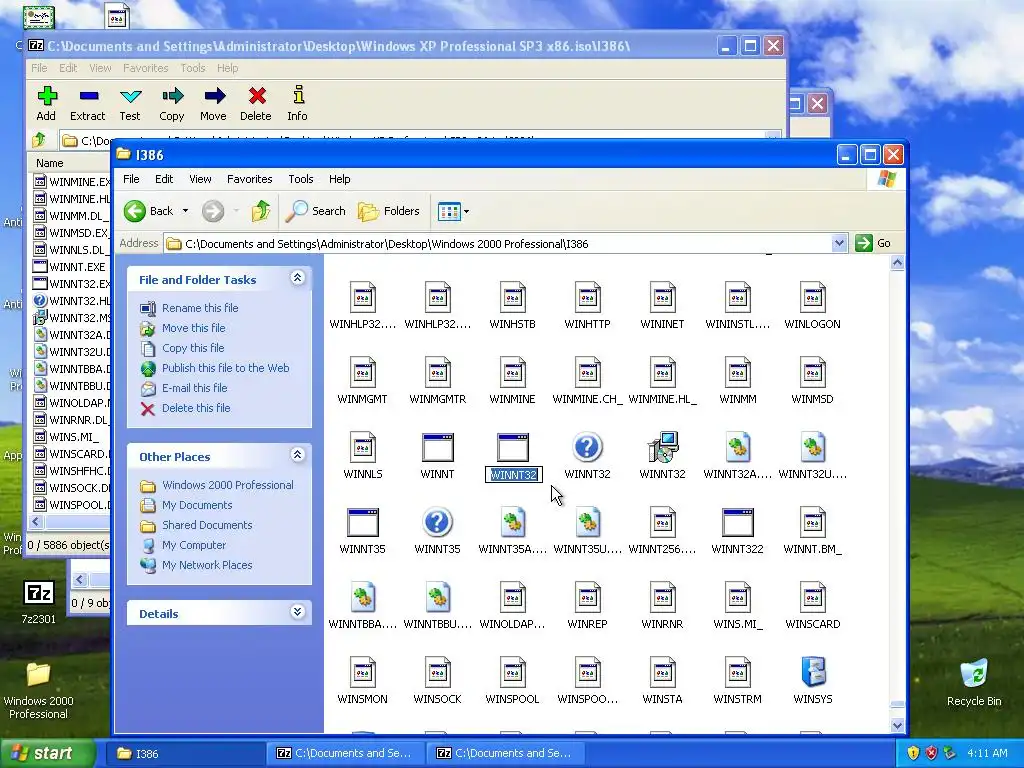Select the WINNT.BM_ file icon

812,522
